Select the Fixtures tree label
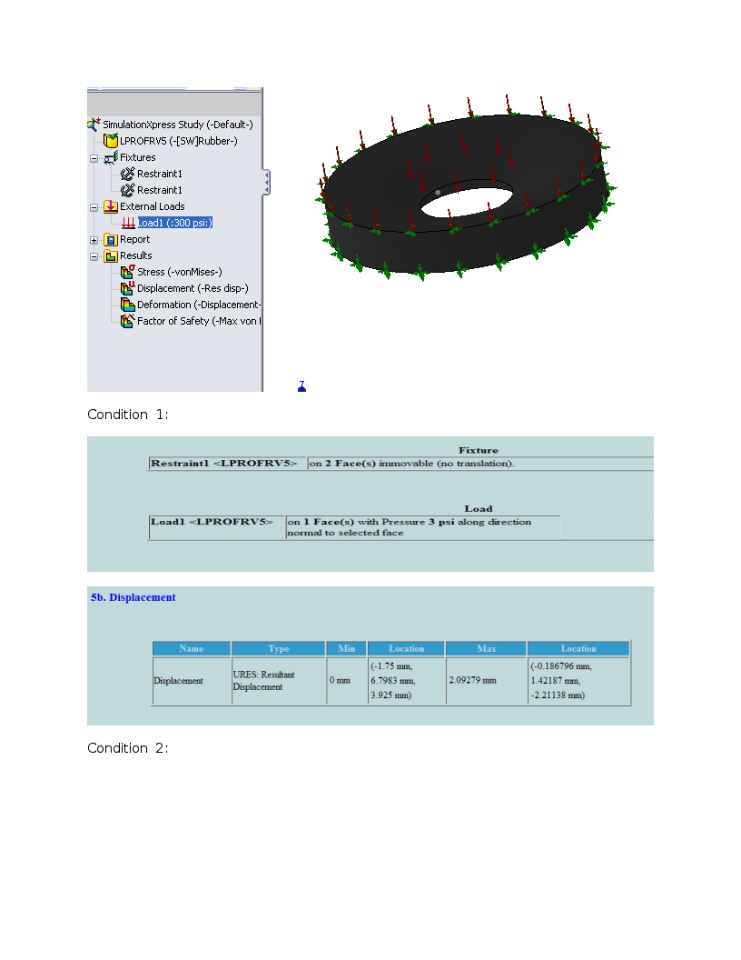The image size is (741, 960). 137,157
